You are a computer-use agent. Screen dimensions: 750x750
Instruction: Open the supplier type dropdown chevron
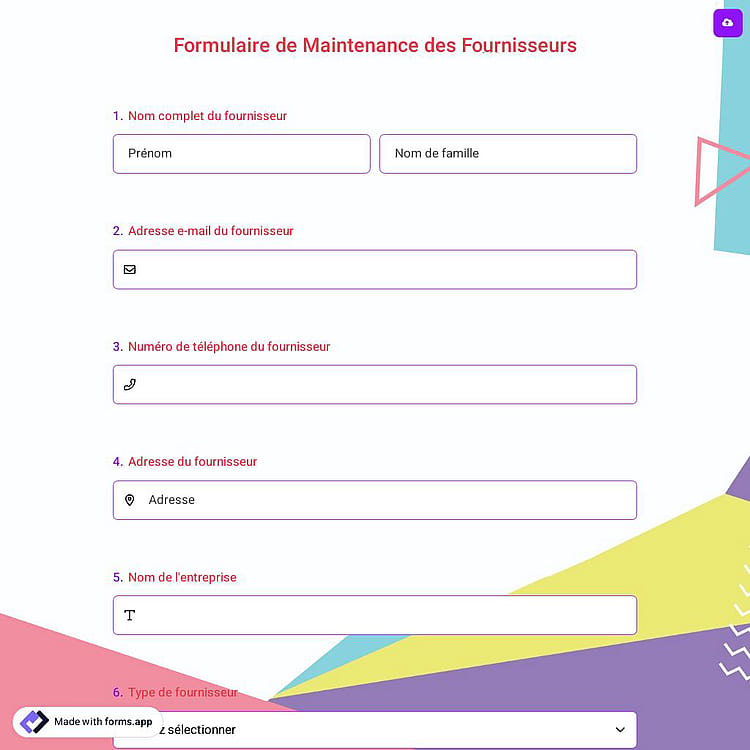pyautogui.click(x=620, y=729)
